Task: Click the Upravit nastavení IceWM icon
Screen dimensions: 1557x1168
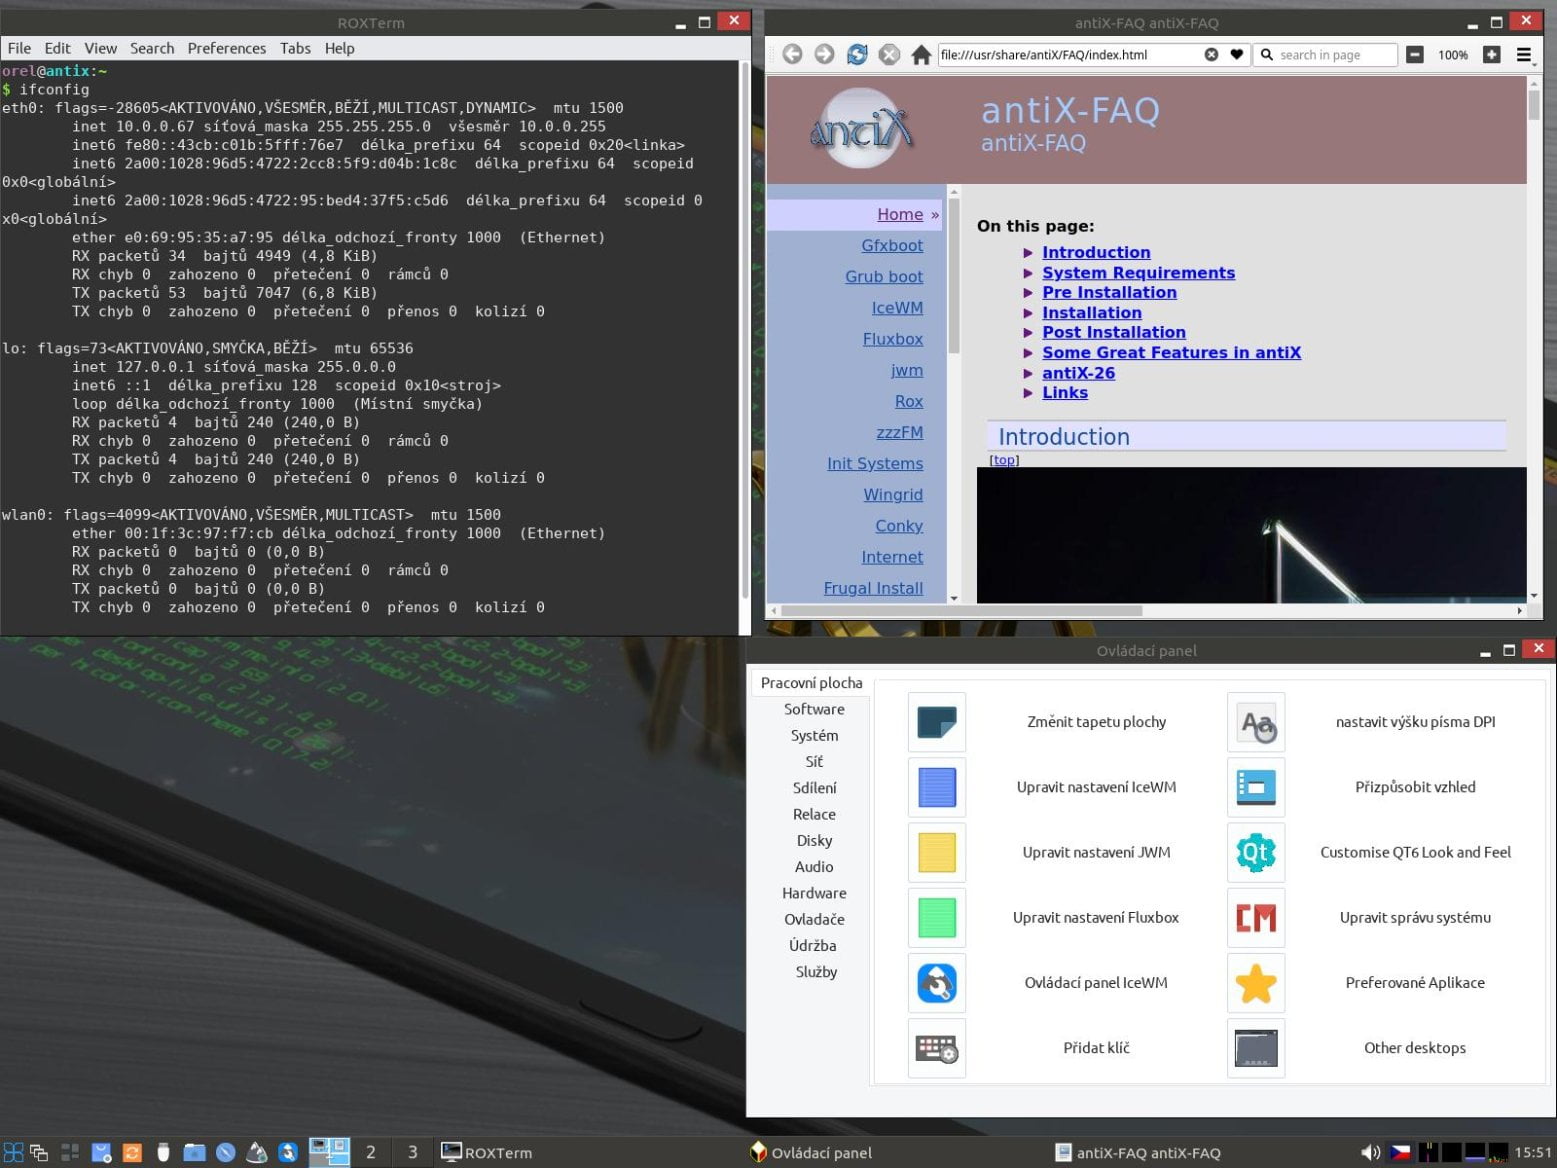Action: coord(937,787)
